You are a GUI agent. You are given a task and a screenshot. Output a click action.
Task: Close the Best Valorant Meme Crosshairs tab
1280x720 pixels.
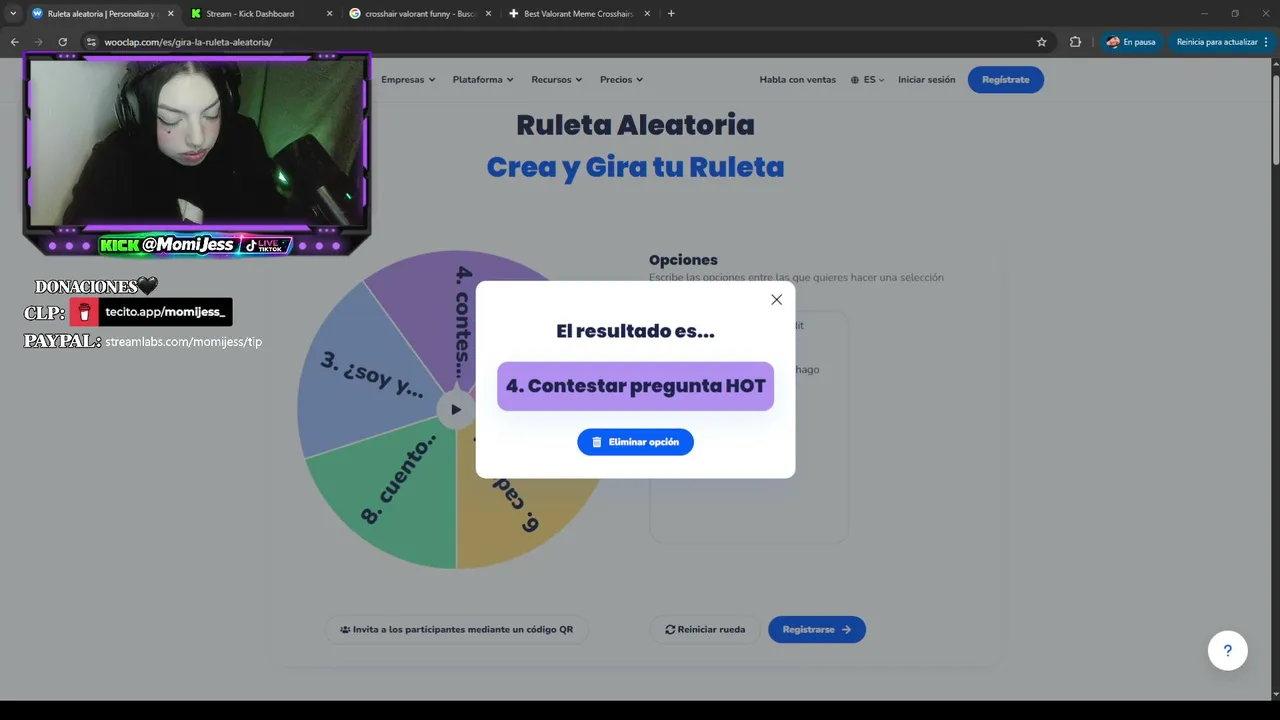click(x=647, y=14)
